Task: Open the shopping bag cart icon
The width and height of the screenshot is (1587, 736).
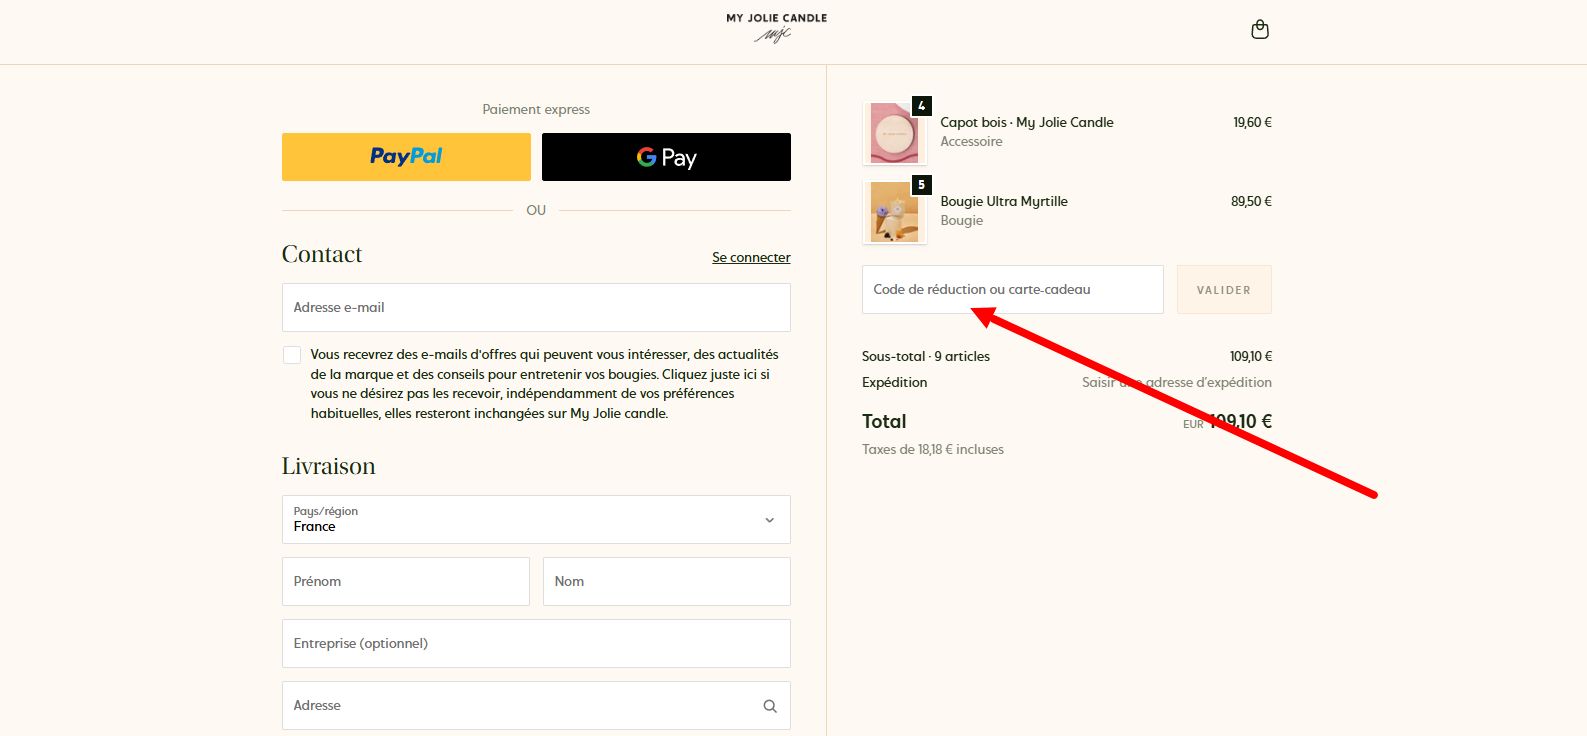Action: pos(1260,29)
